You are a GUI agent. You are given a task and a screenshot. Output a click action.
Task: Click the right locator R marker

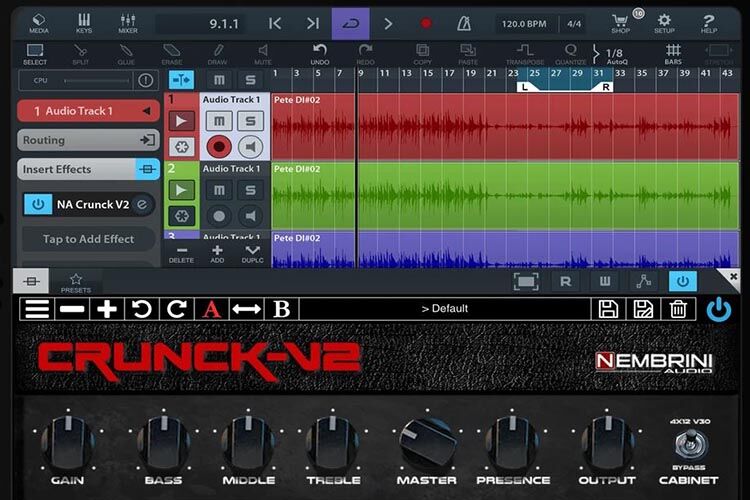coord(605,87)
